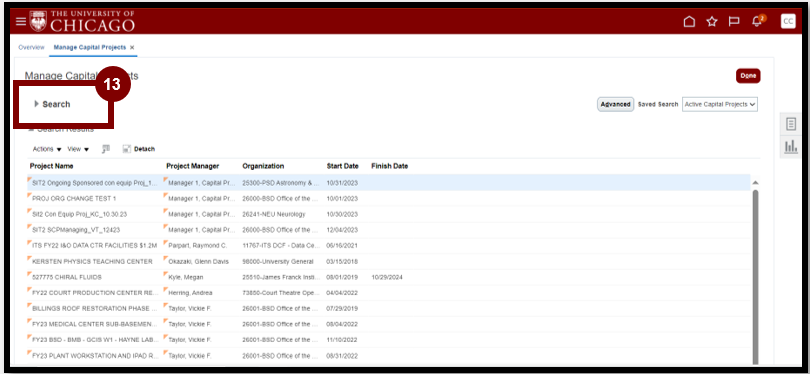Select SIT2 Ongoing Sponsored con equip row
This screenshot has height=374, width=810.
(388, 183)
